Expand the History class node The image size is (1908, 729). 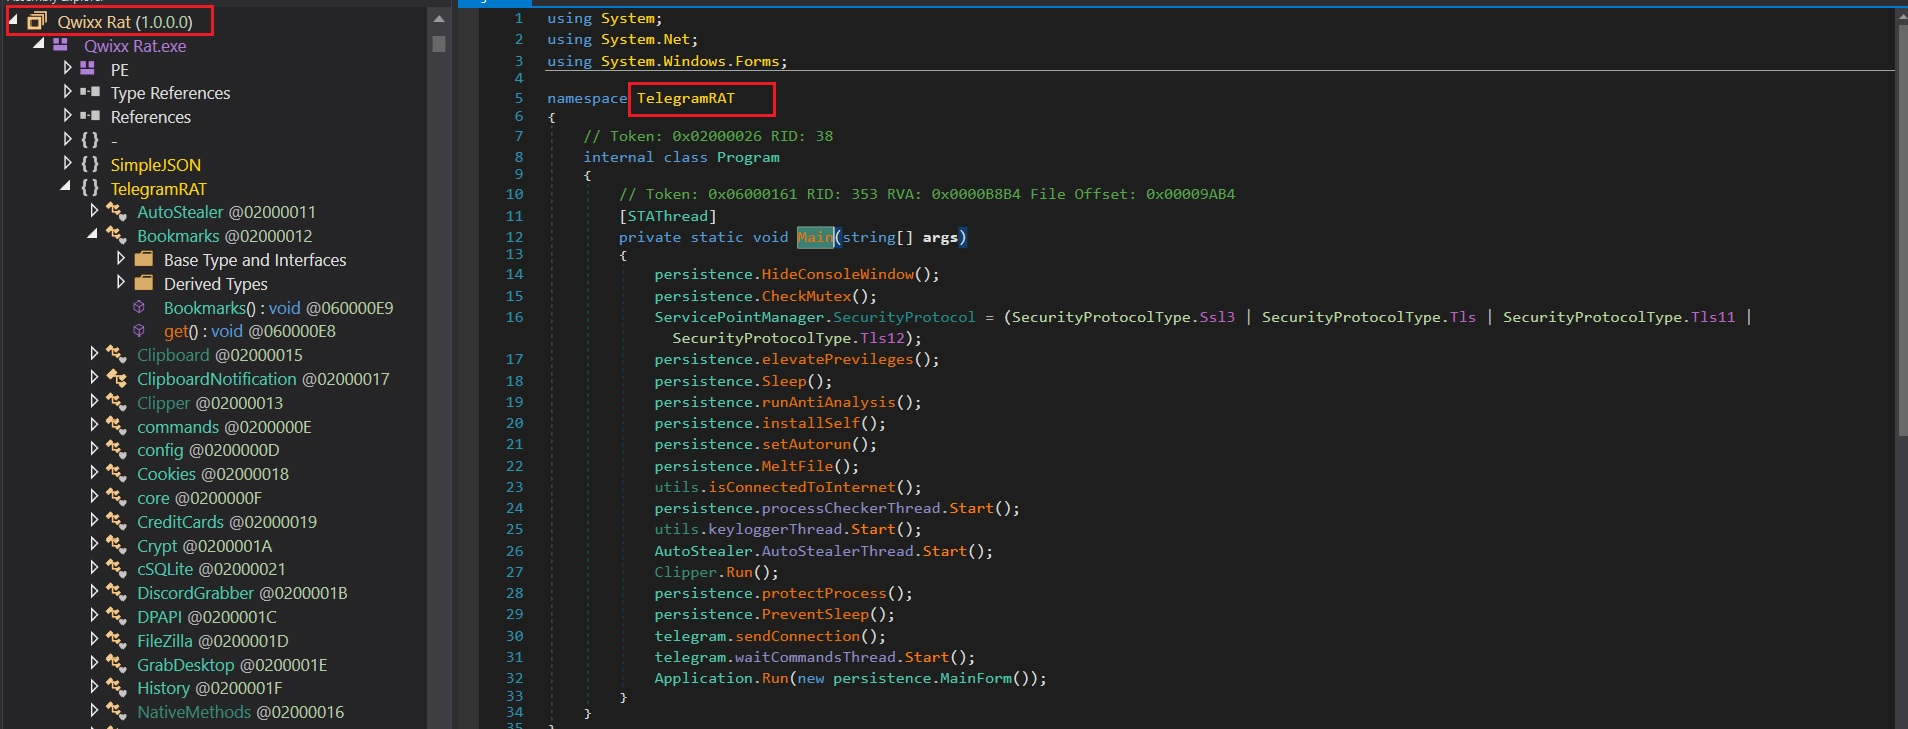tap(94, 687)
